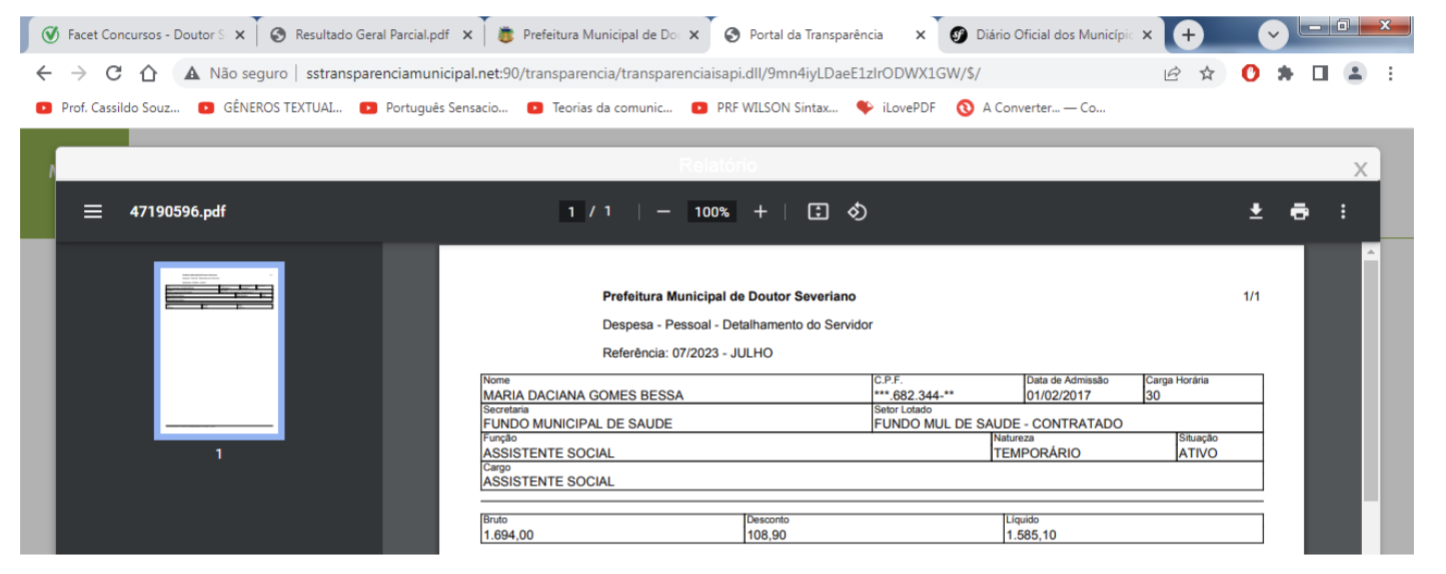Expand the tab search dropdown

tap(1272, 35)
